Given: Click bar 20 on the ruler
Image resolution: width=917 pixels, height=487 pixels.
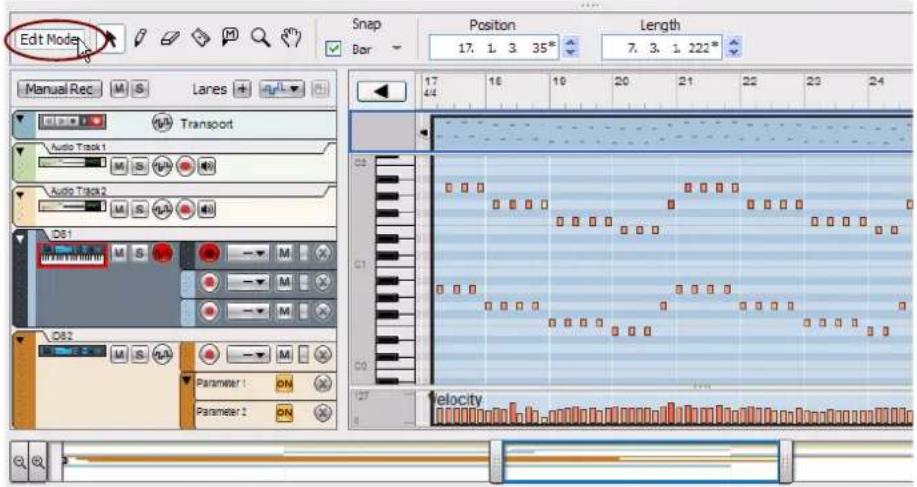Looking at the screenshot, I should point(621,82).
